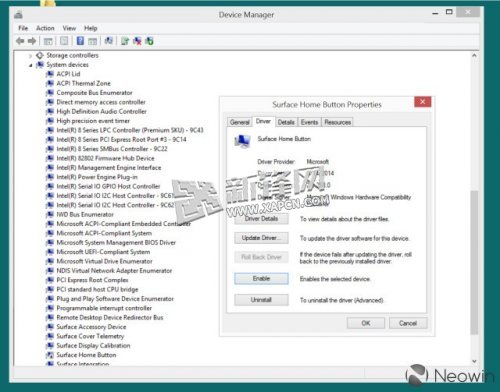Select Microsoft UEFI-Compliant System
This screenshot has height=392, width=500.
point(103,252)
